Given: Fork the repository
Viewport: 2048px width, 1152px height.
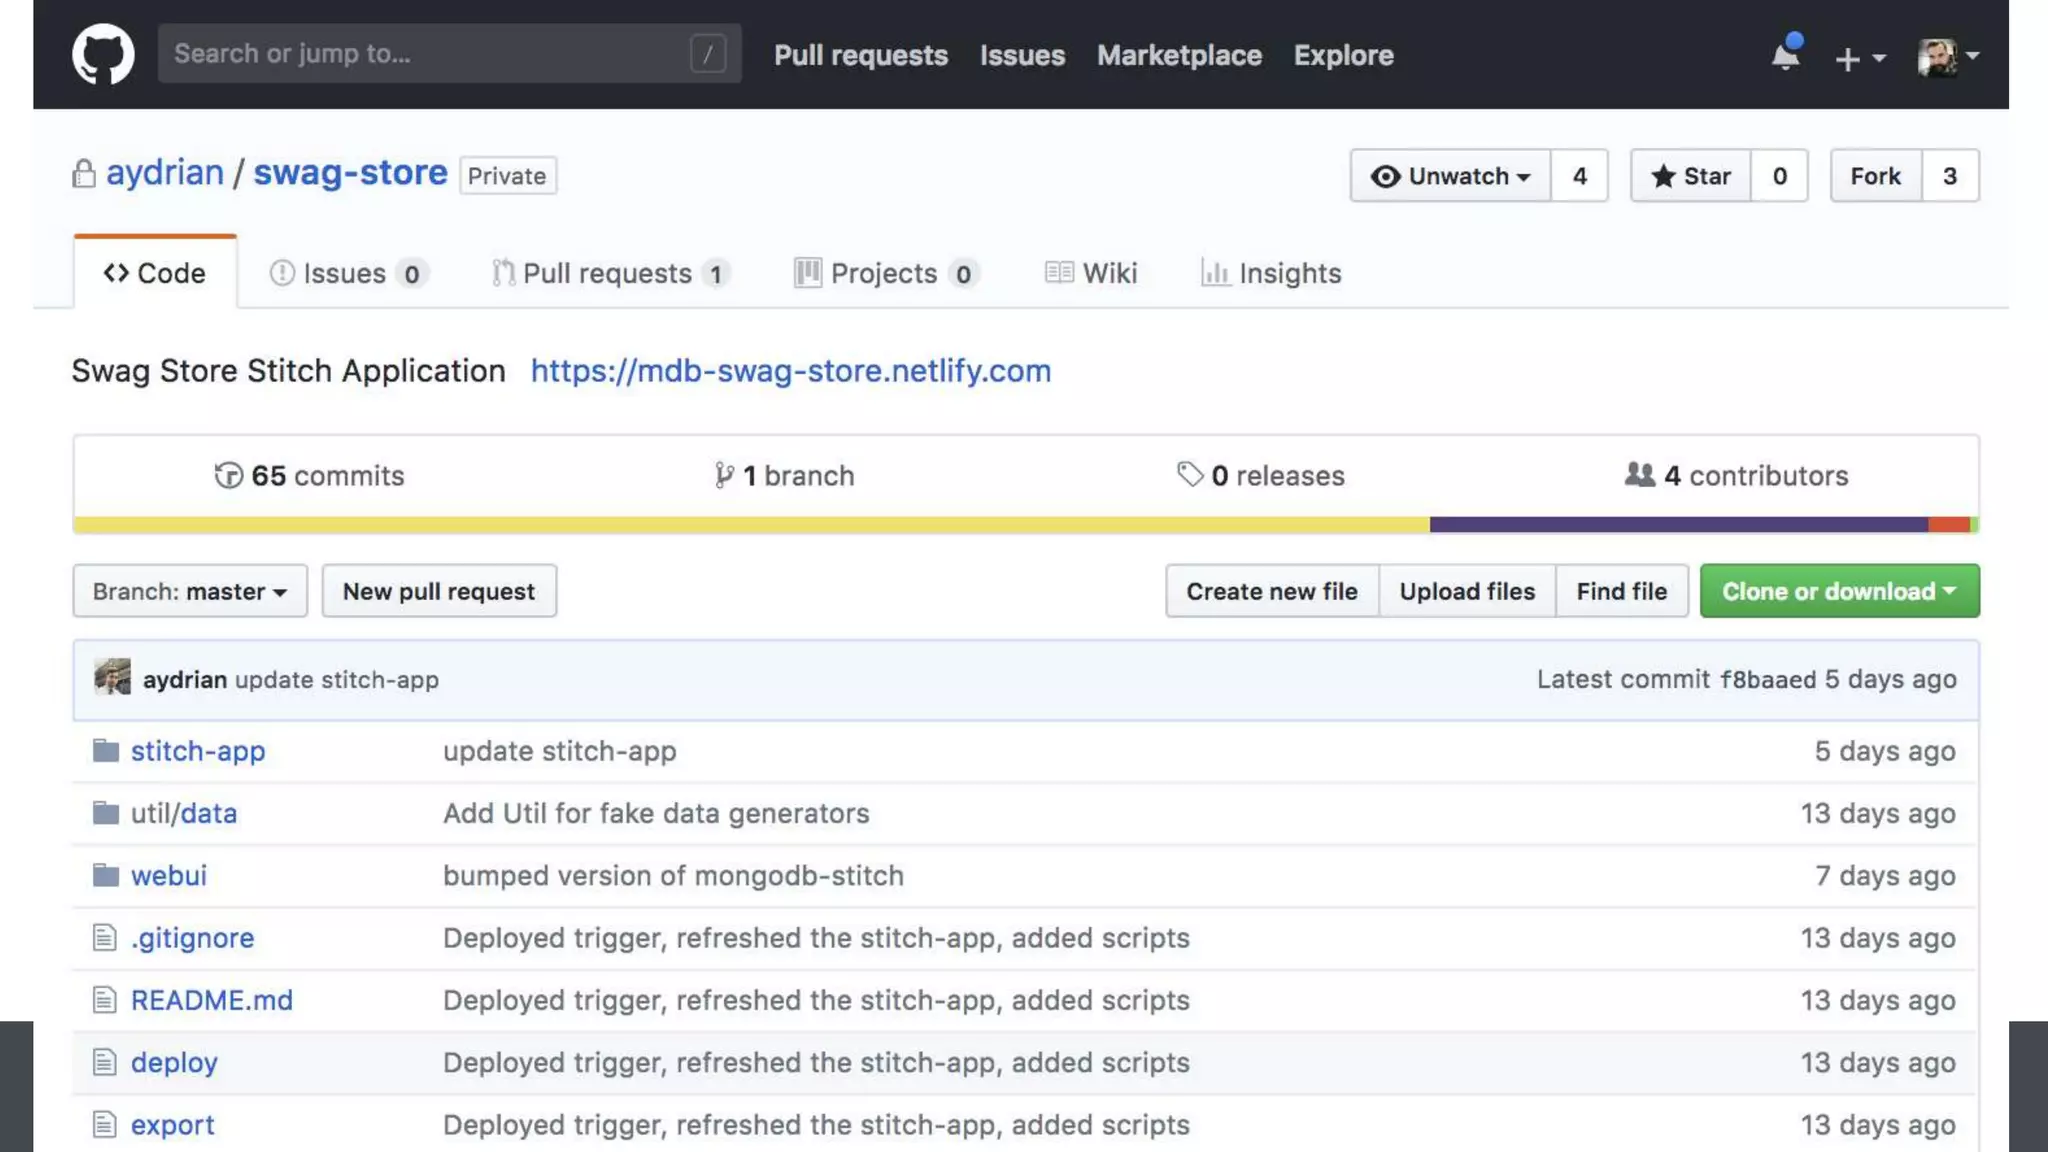Looking at the screenshot, I should [1875, 176].
